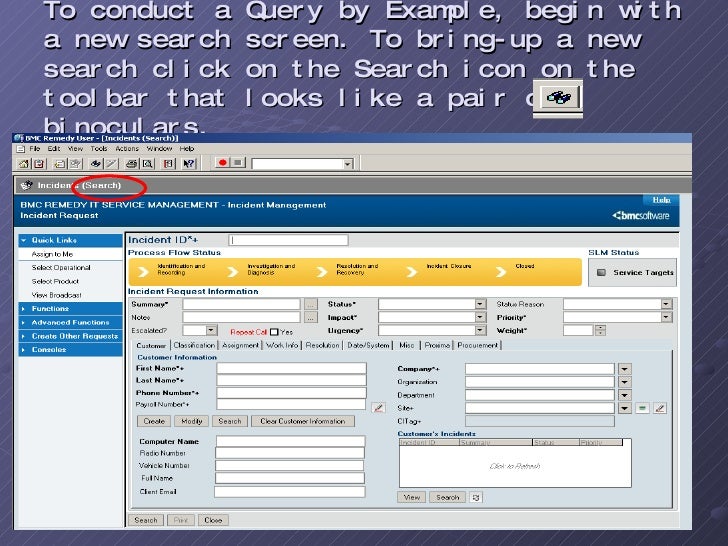Click the binoculars New Search toolbar icon
The image size is (728, 546).
[96, 163]
